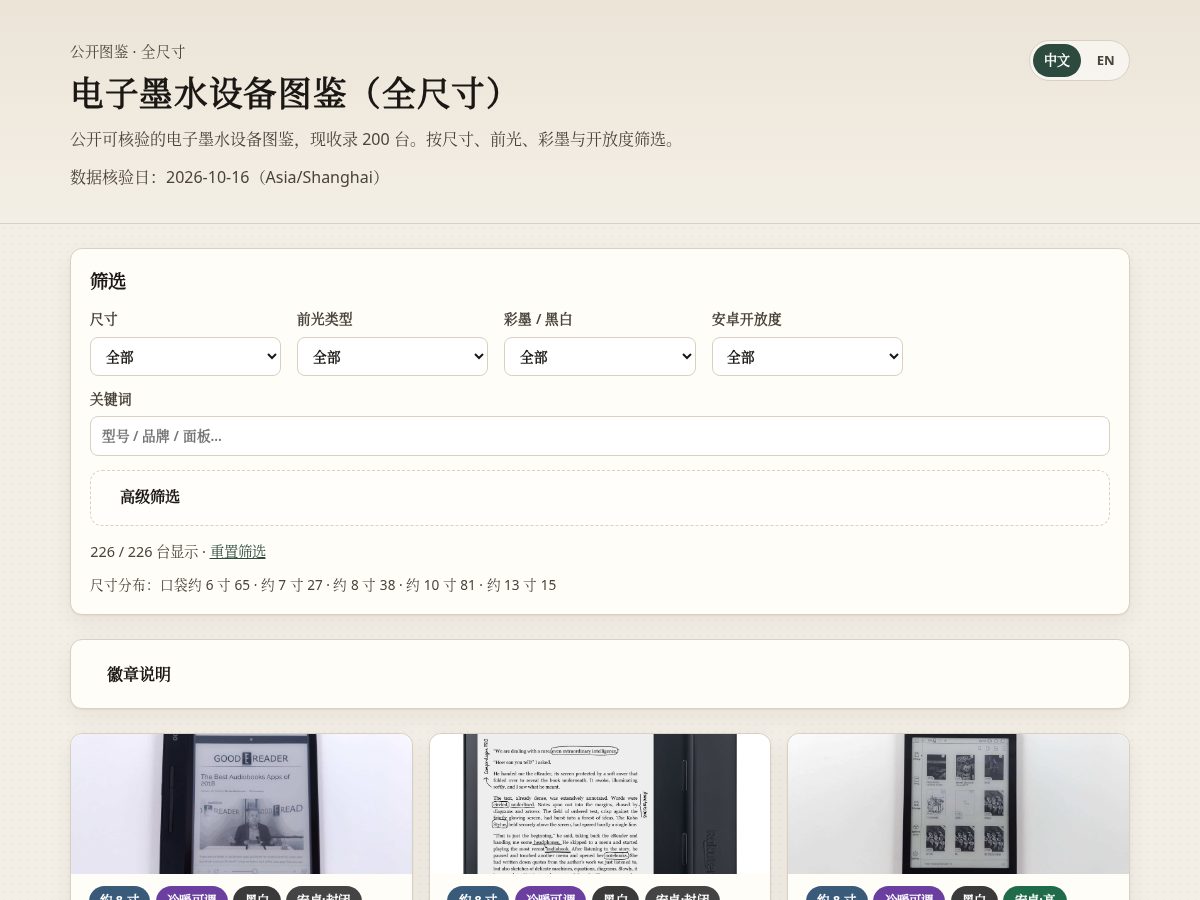1200x900 pixels.
Task: Click the 约 13 寸 15 size entry
Action: pyautogui.click(x=521, y=585)
